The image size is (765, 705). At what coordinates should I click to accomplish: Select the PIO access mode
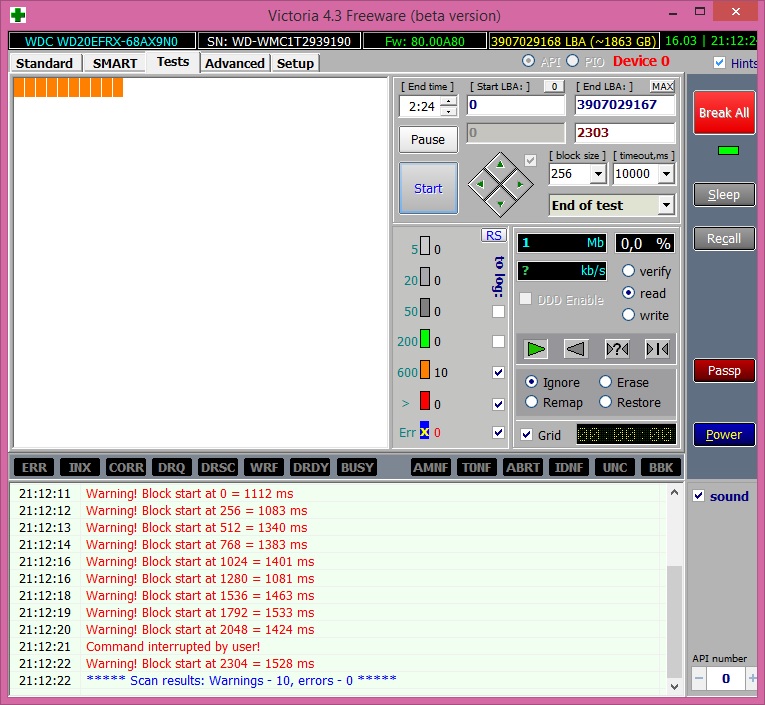(x=572, y=61)
